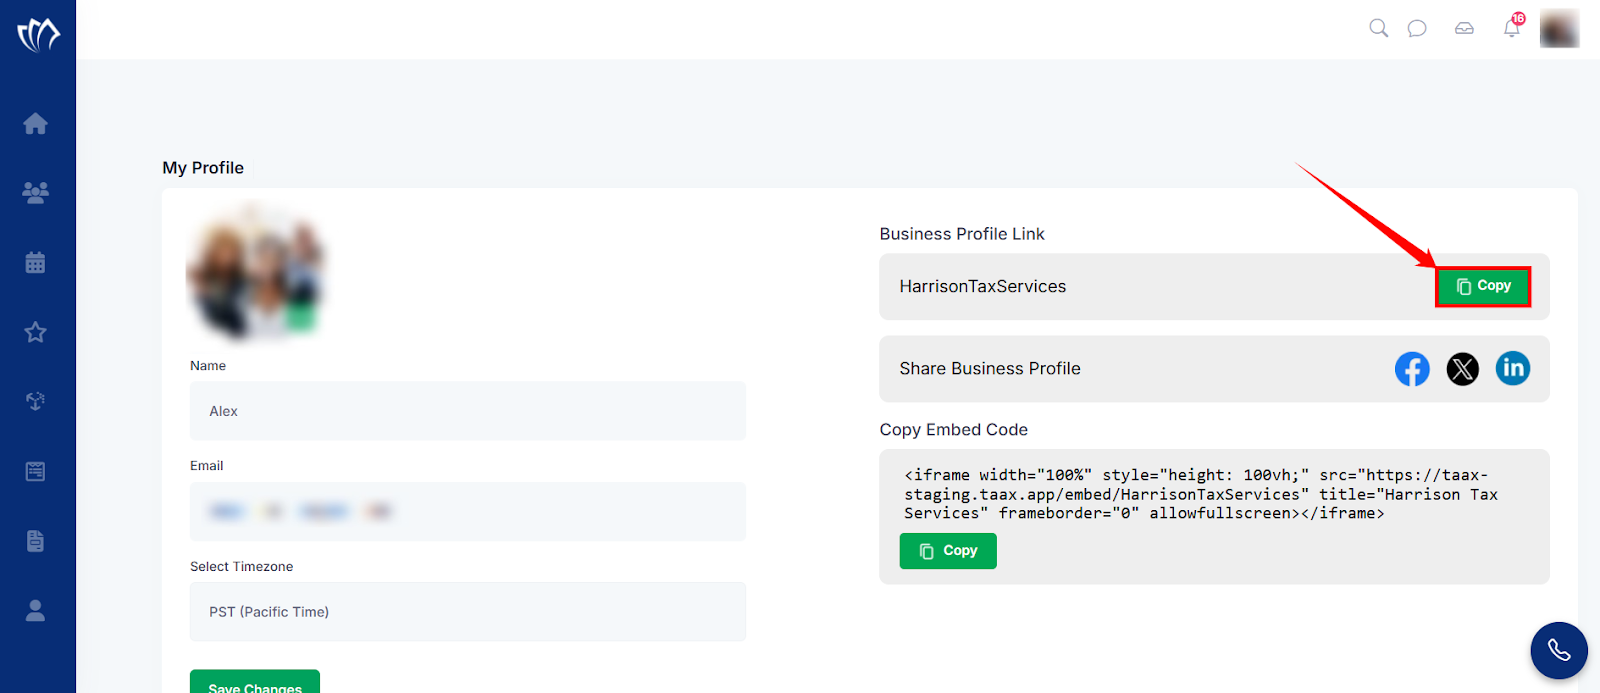Click the Name field containing Alex
The image size is (1600, 693).
468,411
